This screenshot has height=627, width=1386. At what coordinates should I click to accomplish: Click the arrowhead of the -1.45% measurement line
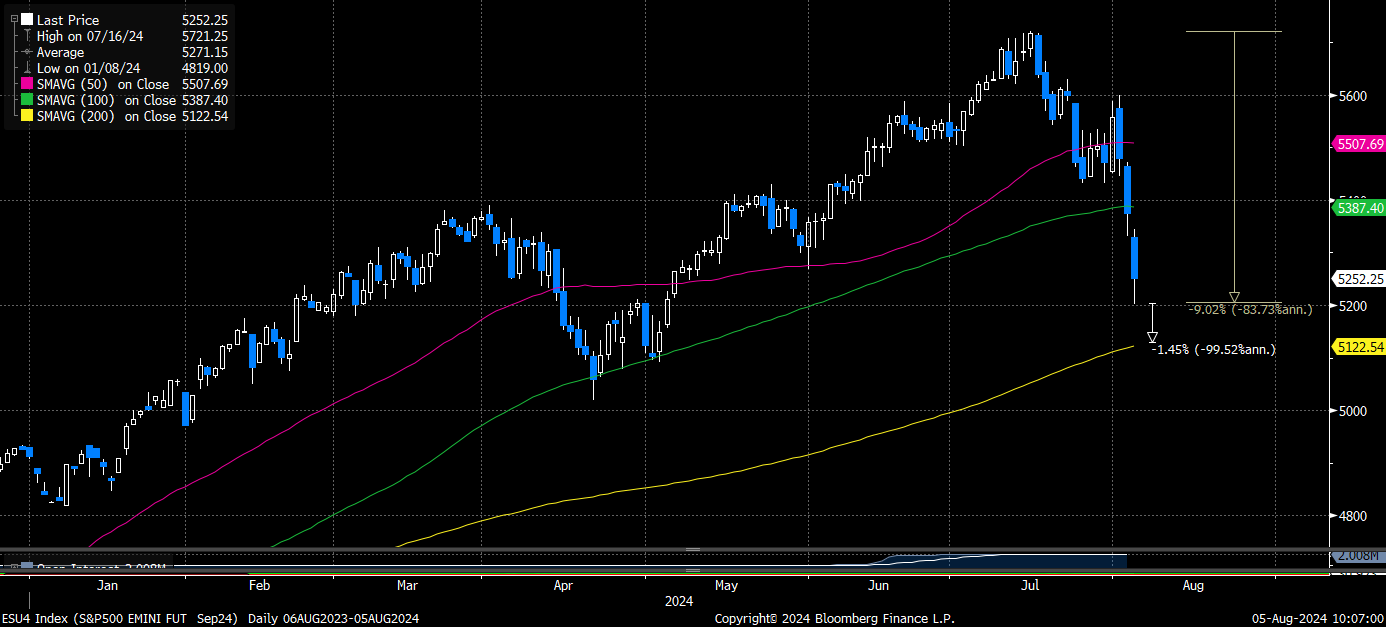tap(1152, 338)
